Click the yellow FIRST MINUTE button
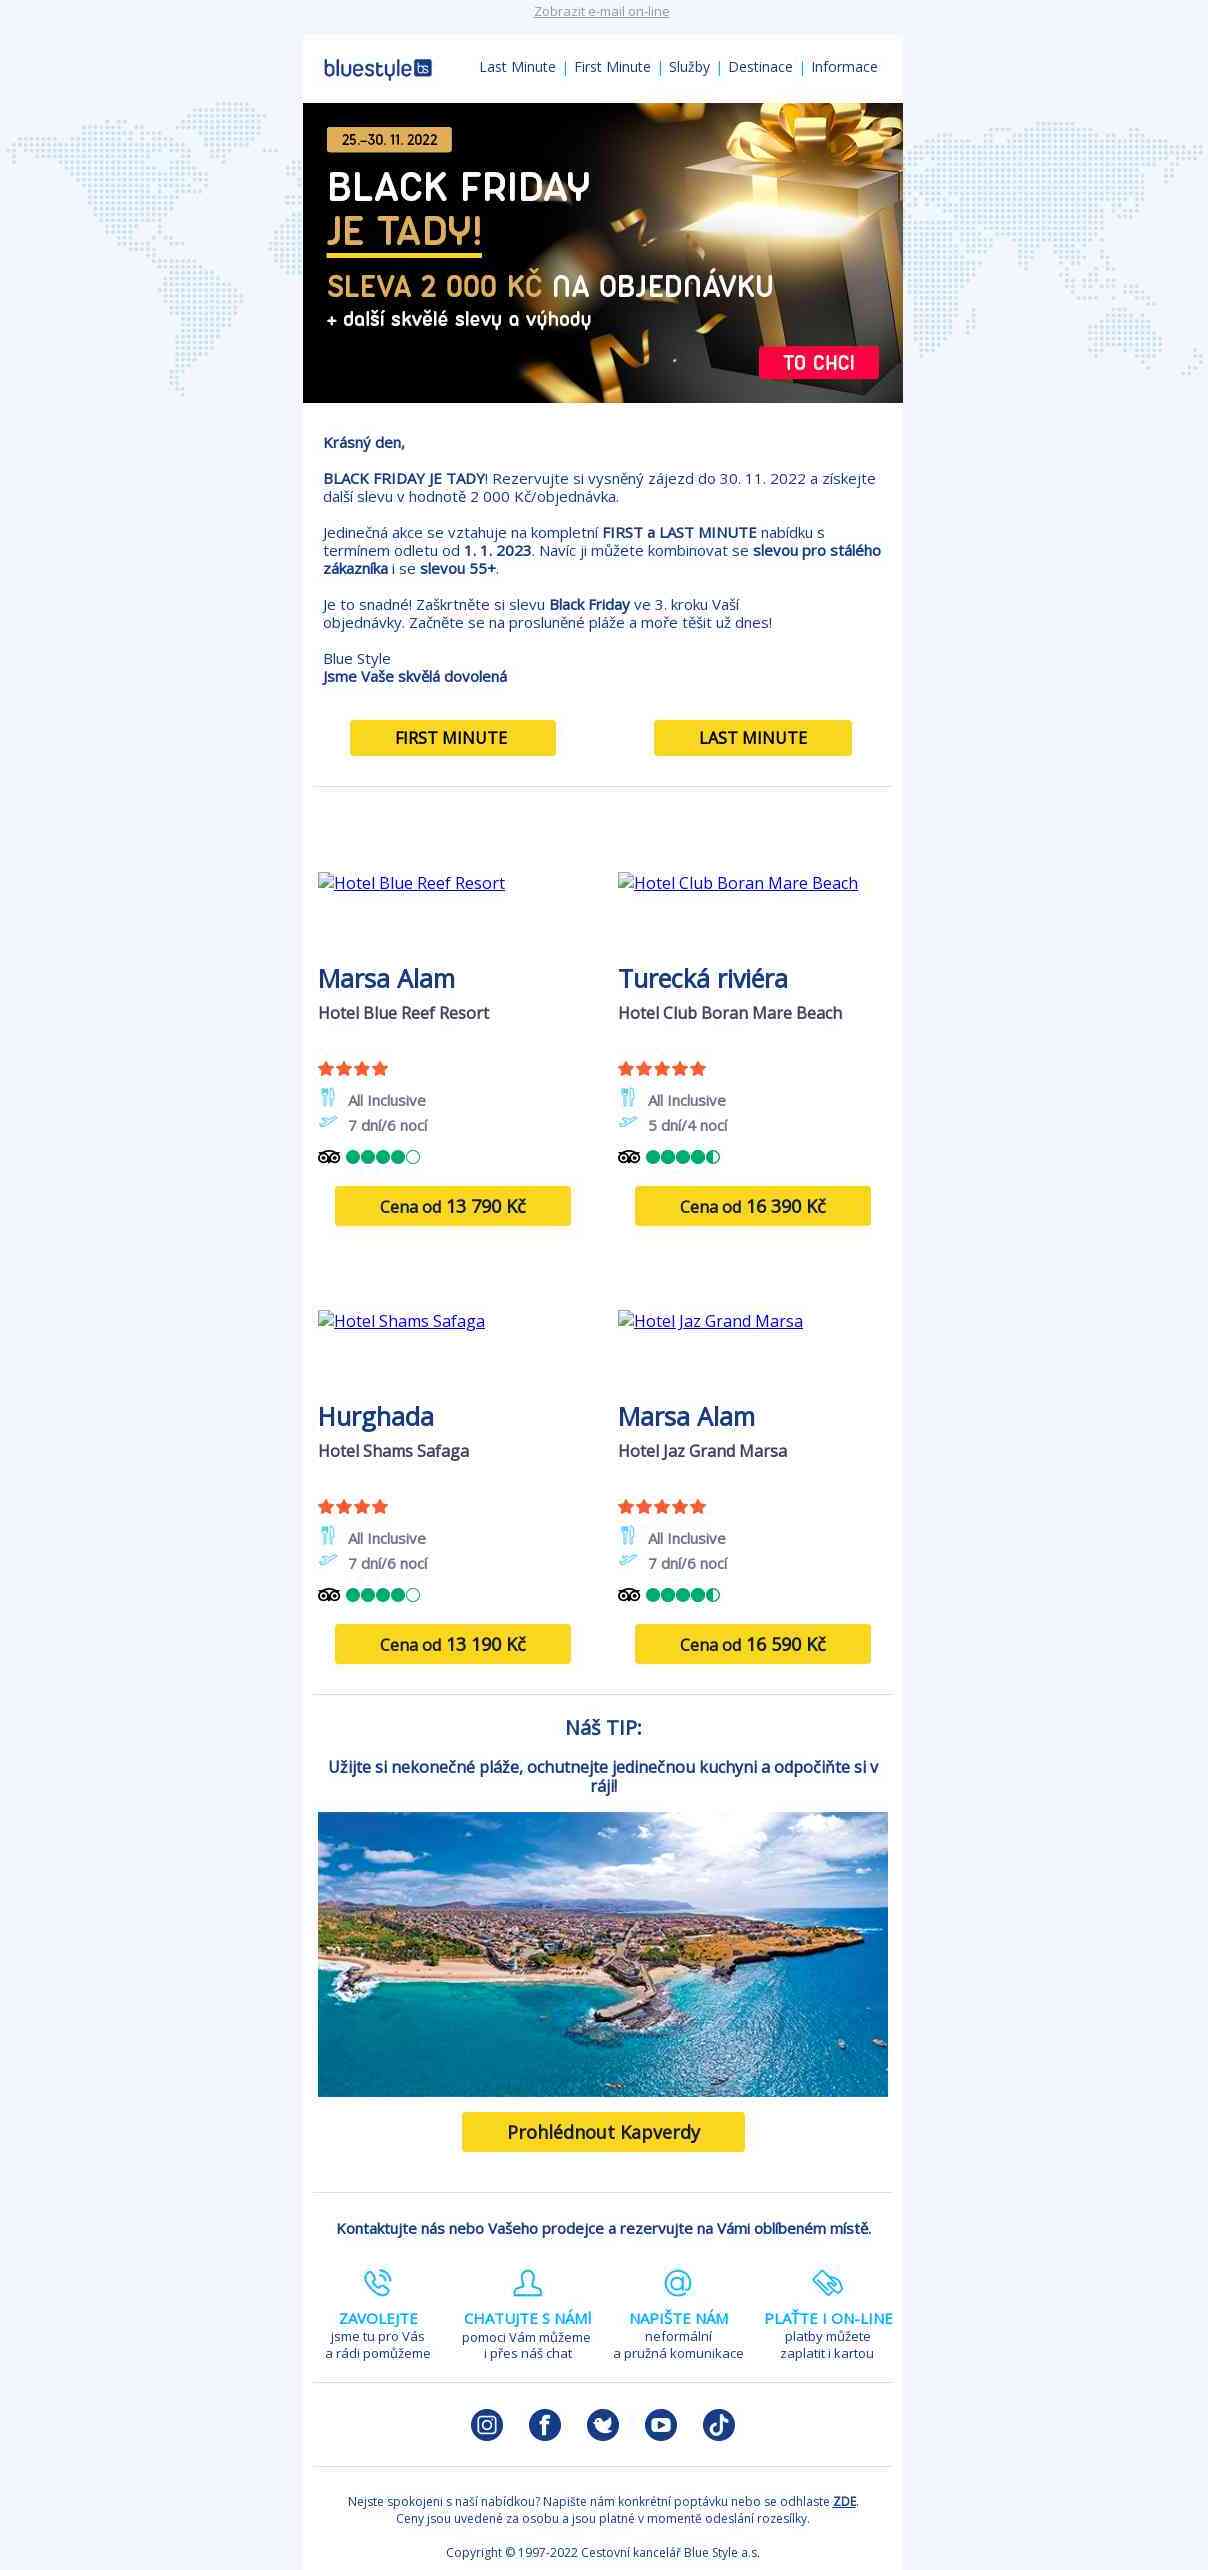Screen dimensions: 1208x2570 click(x=452, y=738)
